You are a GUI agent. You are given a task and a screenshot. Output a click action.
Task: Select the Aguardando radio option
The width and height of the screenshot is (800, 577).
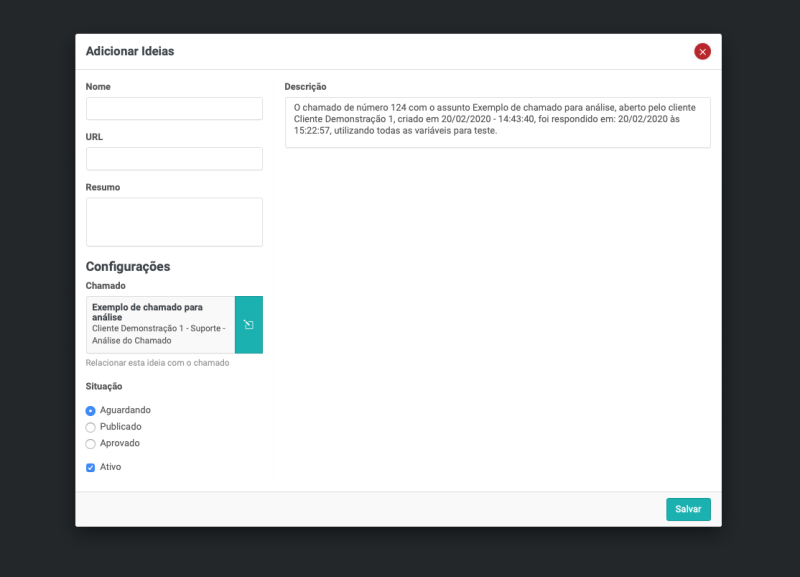[91, 410]
